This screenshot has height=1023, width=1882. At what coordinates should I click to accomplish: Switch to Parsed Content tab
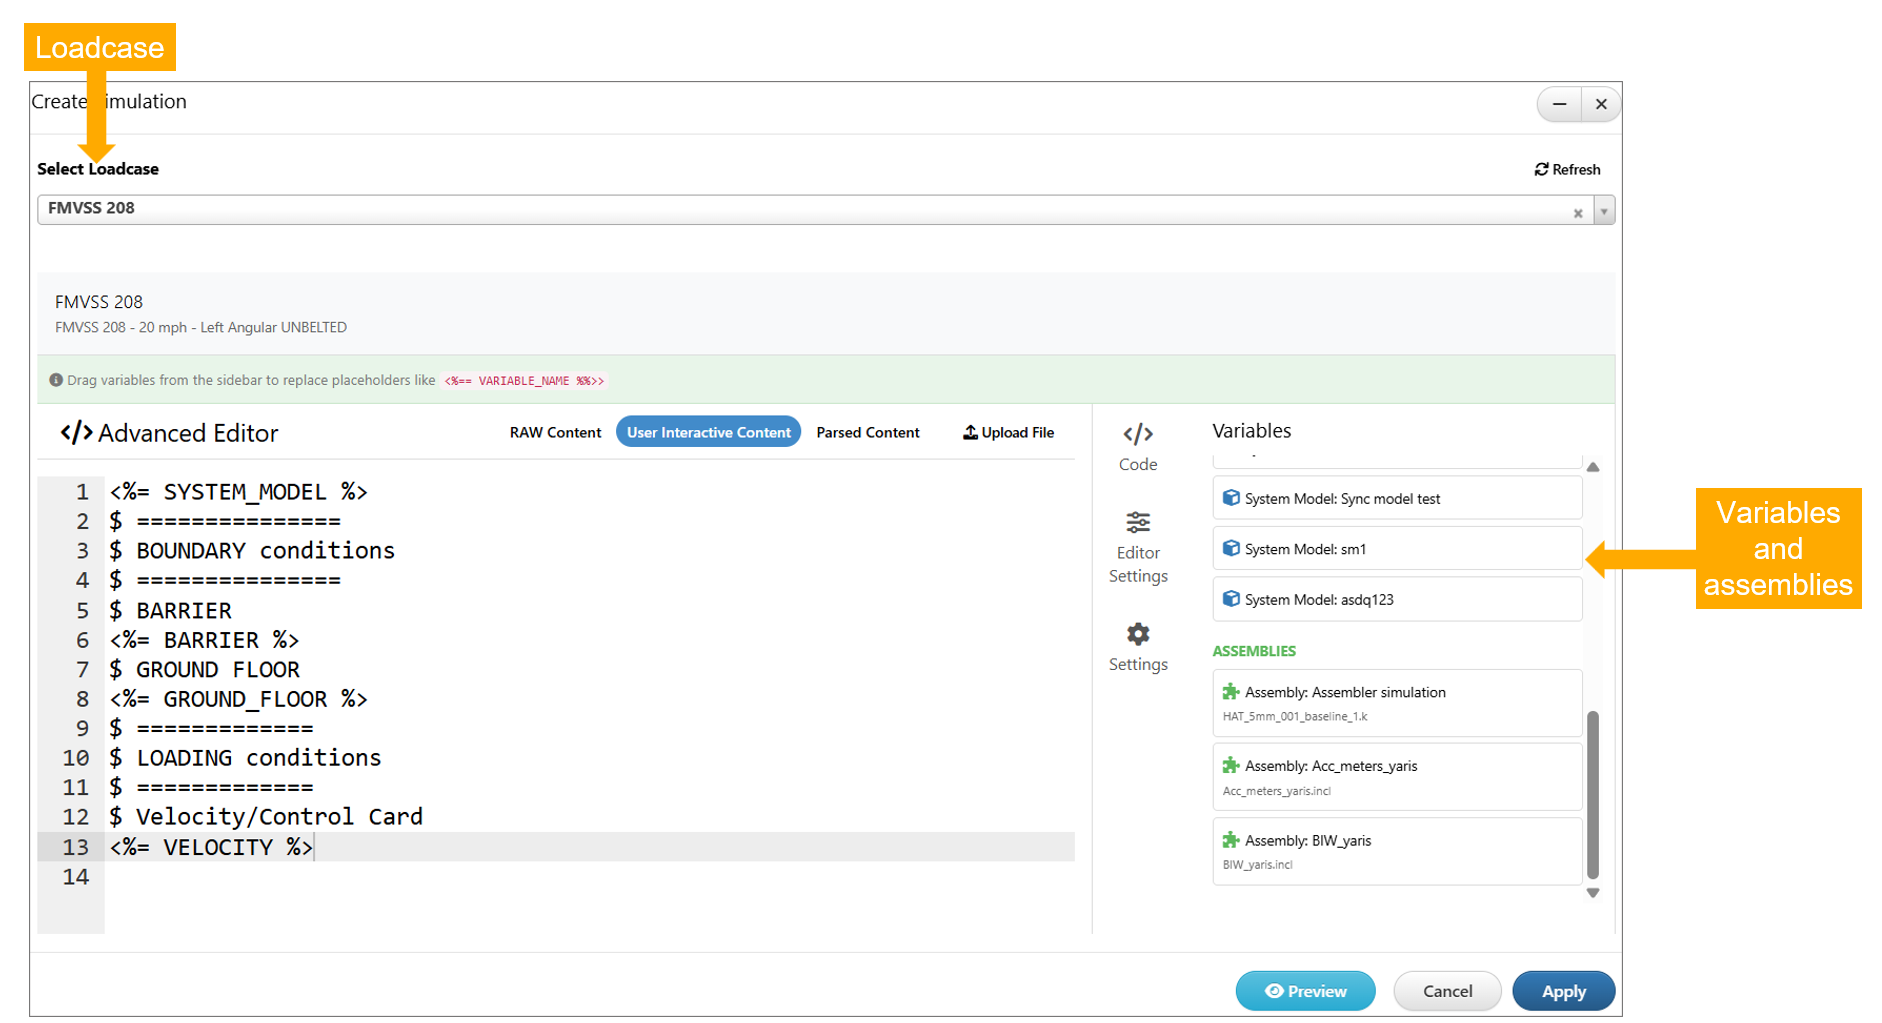pos(867,433)
